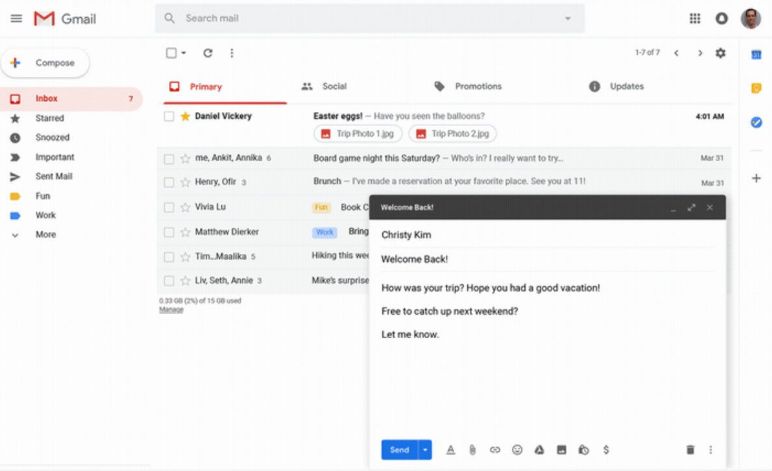This screenshot has height=471, width=772.
Task: Refresh the inbox message list
Action: (x=208, y=53)
